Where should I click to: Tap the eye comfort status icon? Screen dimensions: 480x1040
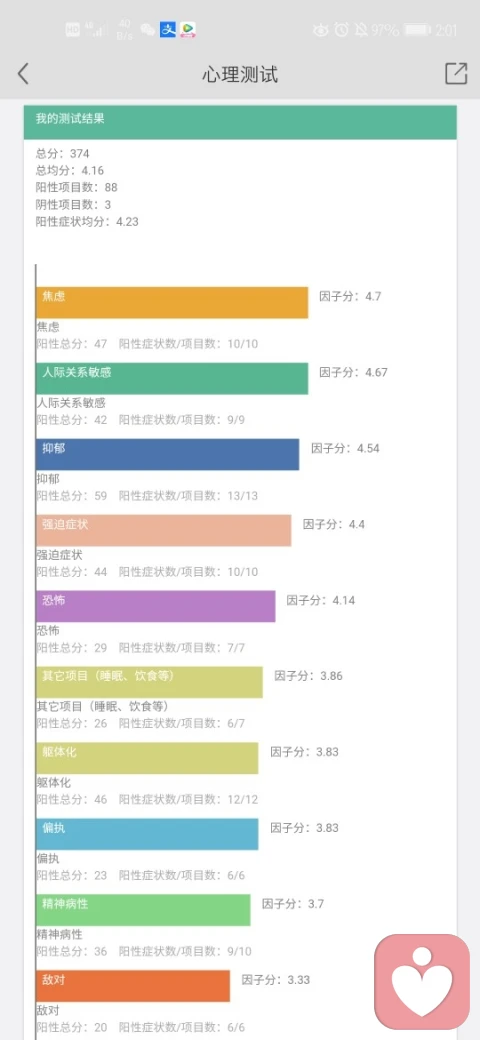click(x=321, y=30)
